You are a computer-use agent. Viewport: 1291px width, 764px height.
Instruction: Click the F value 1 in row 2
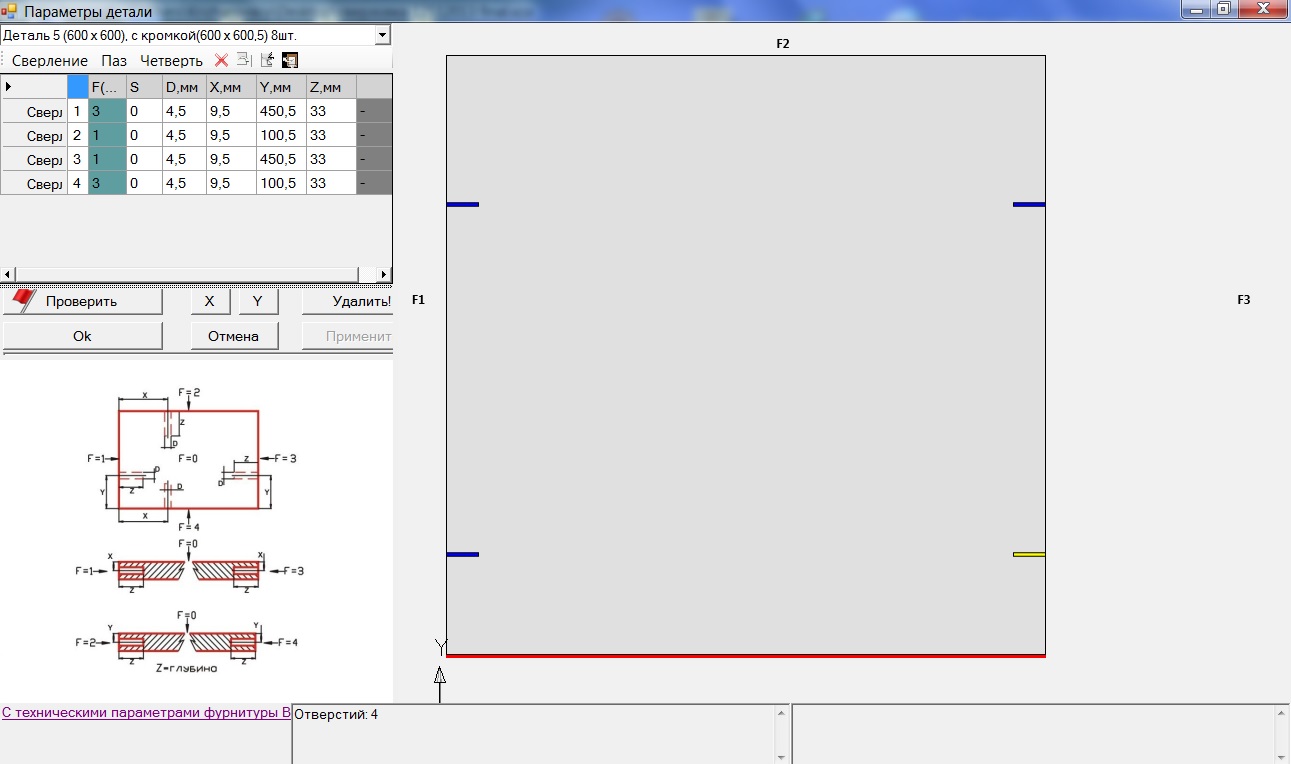(x=107, y=135)
